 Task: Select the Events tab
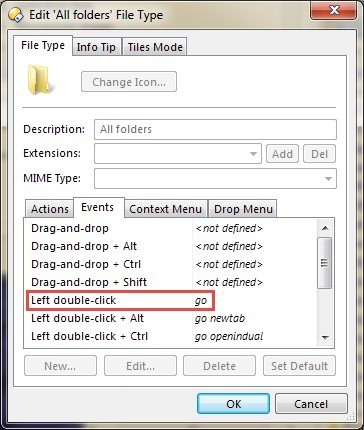click(98, 207)
